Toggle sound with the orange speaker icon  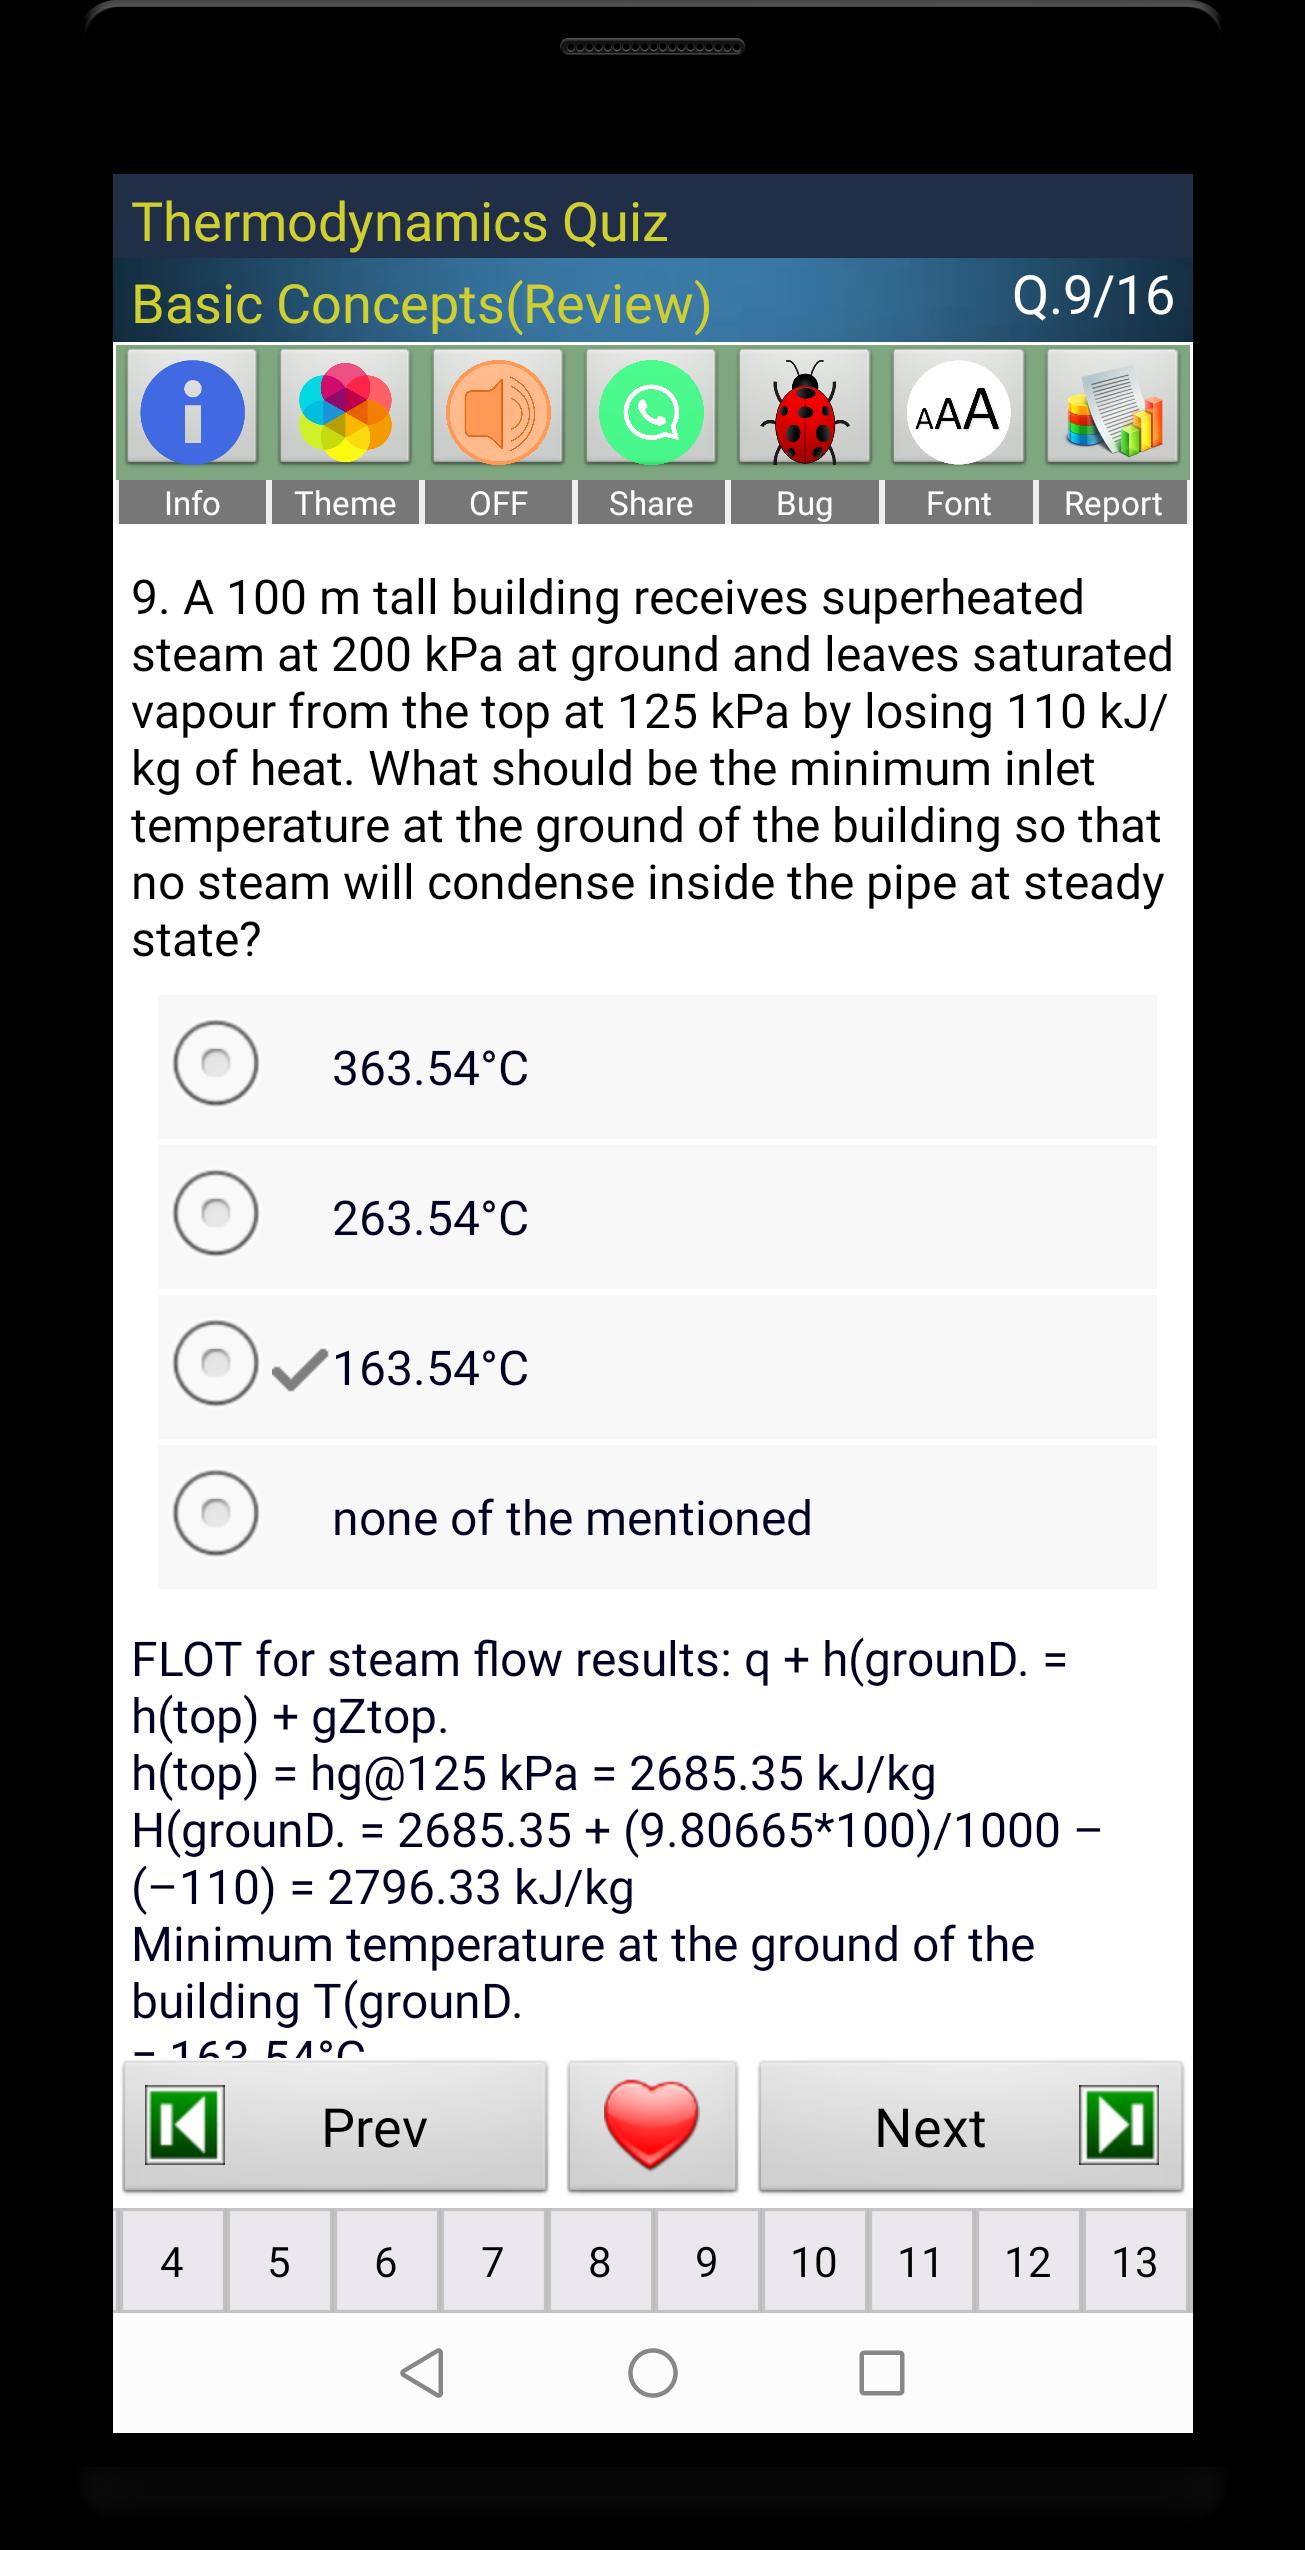pos(498,412)
